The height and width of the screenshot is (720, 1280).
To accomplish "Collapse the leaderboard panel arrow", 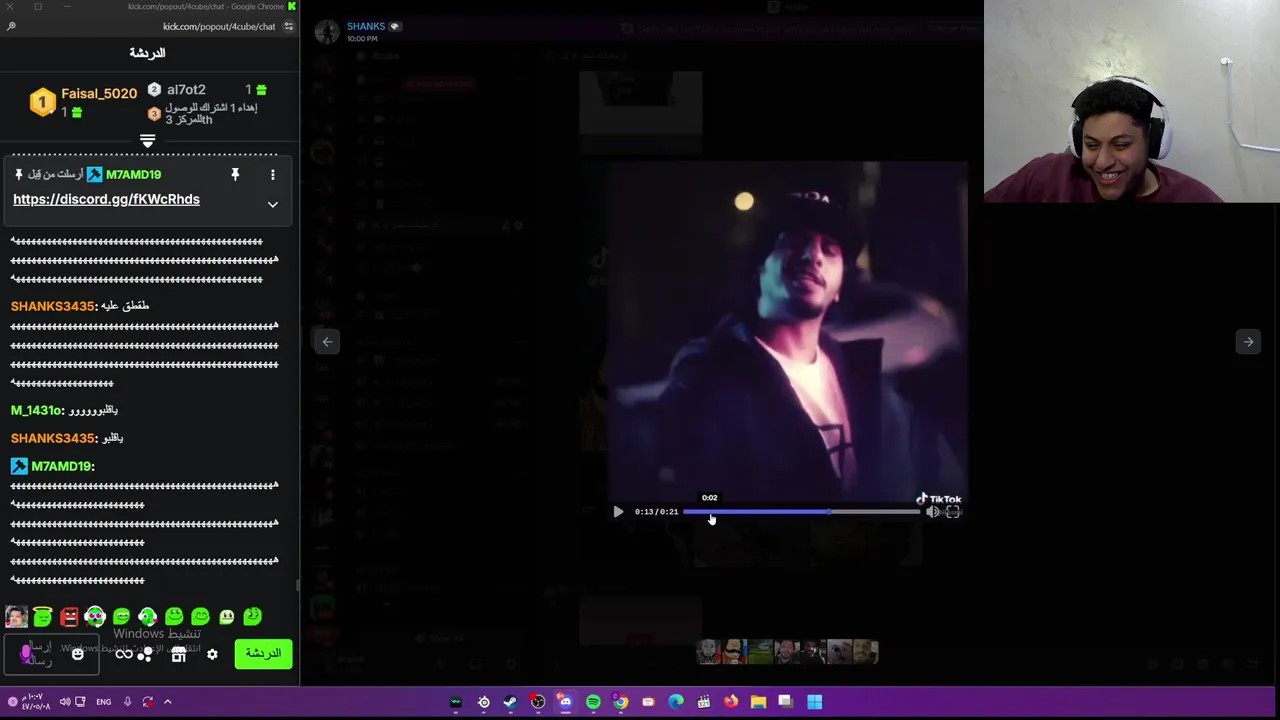I will pos(147,141).
